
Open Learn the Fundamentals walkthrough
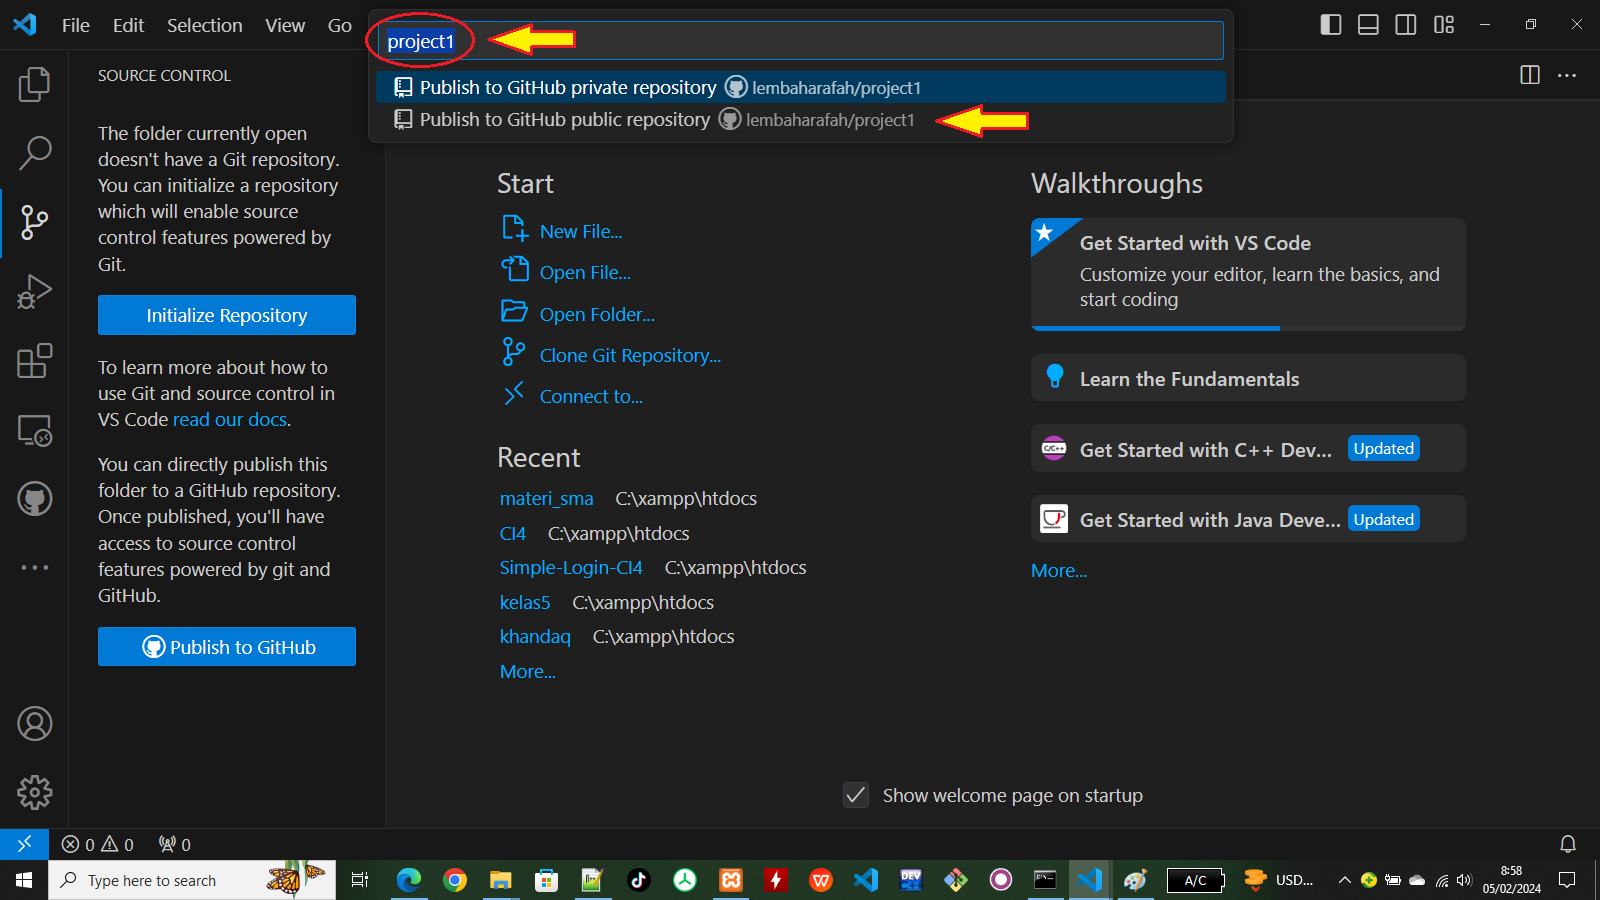click(x=1248, y=378)
